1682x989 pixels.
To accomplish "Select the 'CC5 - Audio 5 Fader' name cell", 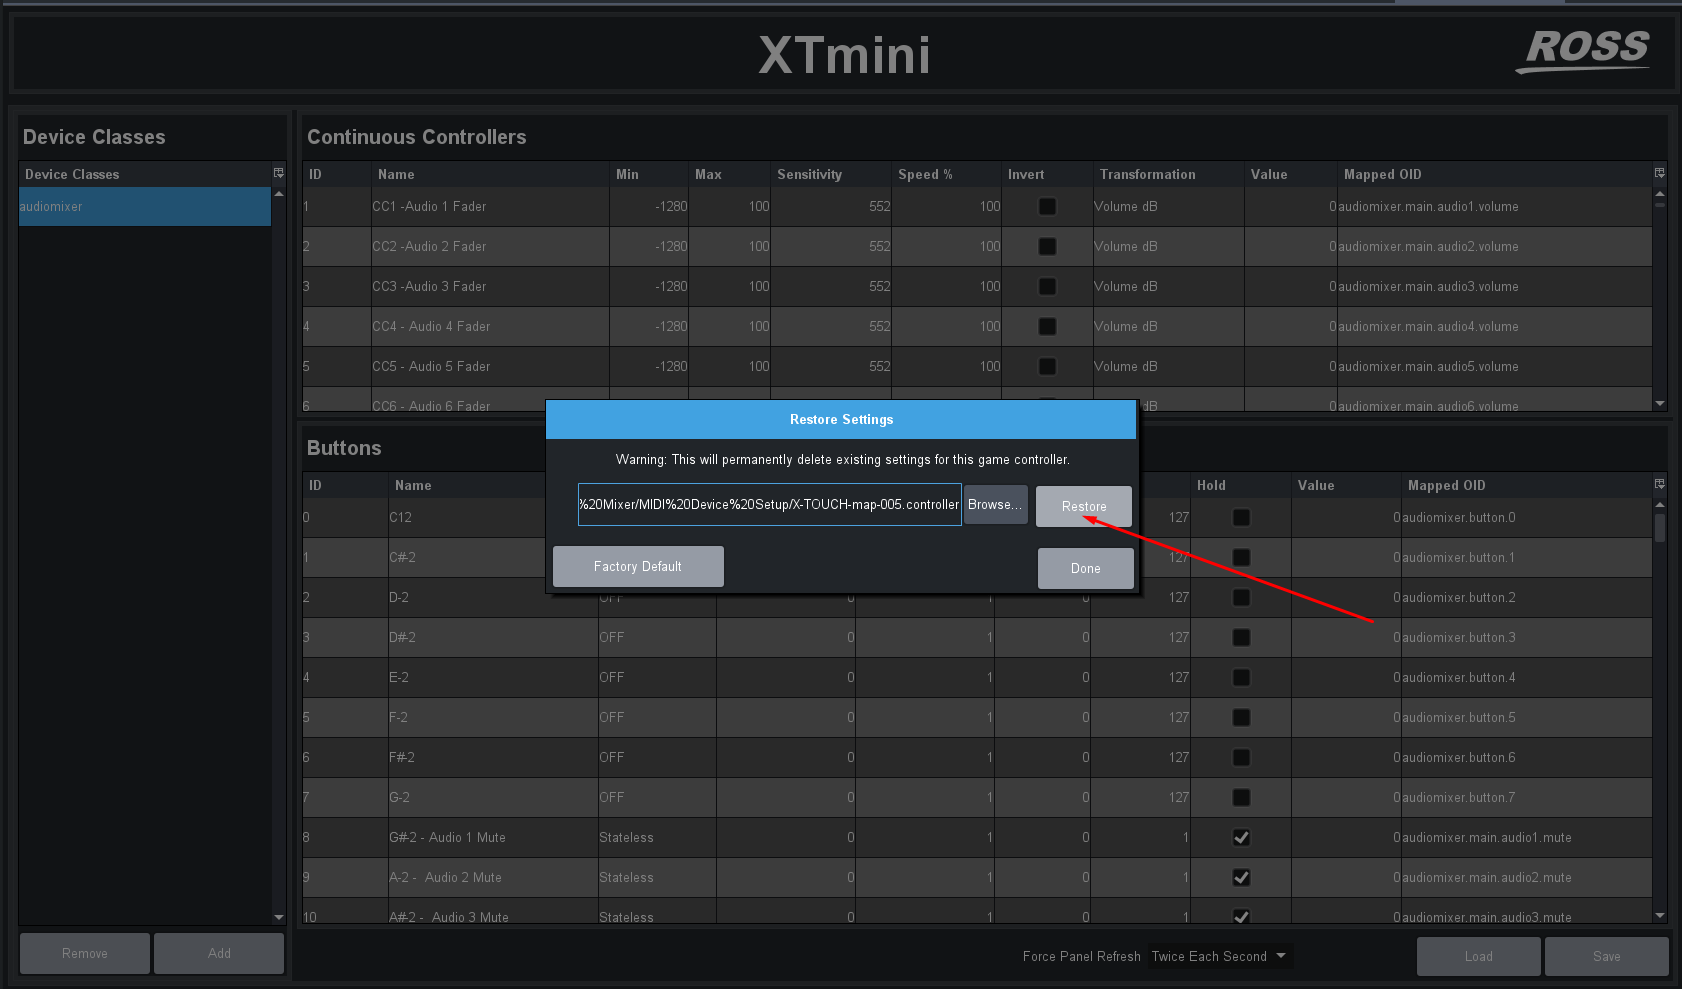I will coord(489,366).
